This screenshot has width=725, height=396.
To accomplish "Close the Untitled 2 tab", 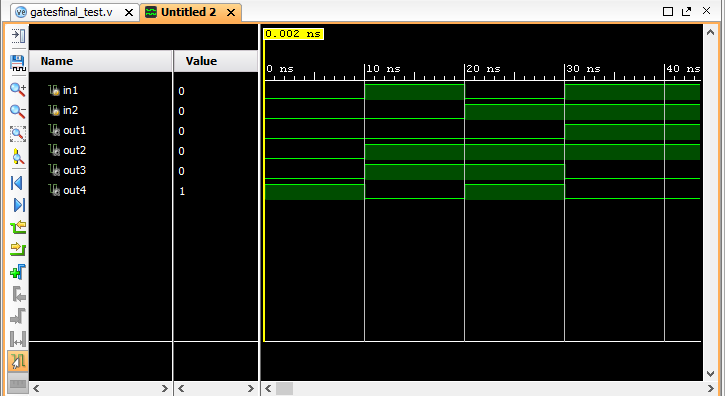I will click(x=231, y=12).
